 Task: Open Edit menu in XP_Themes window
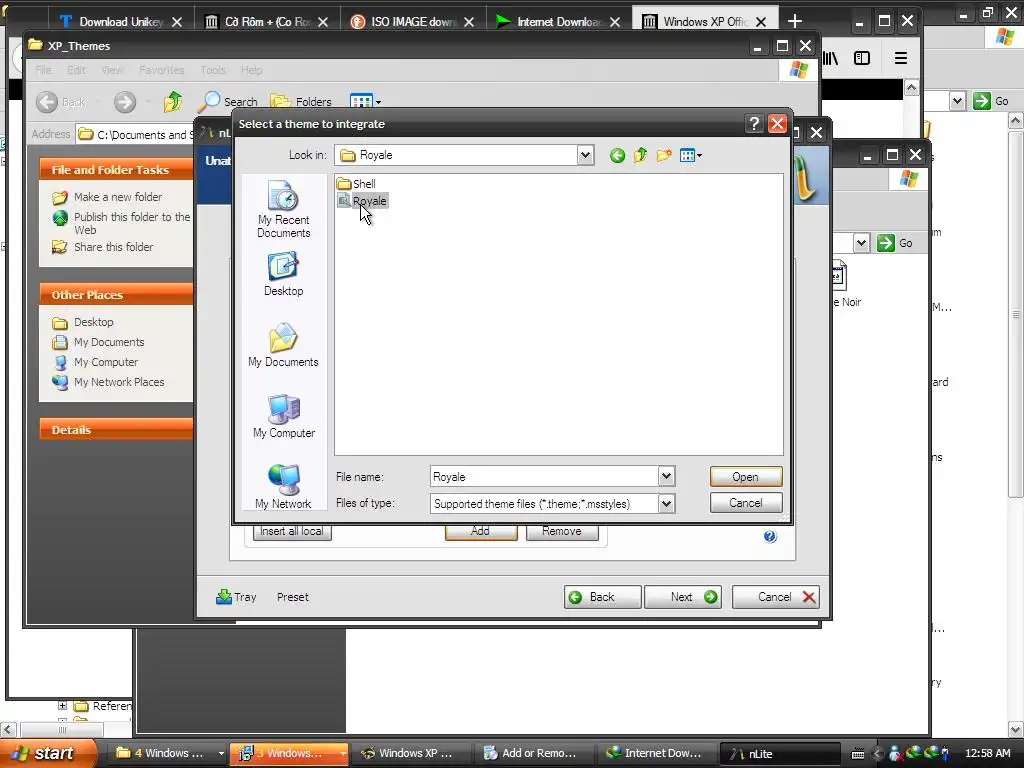[76, 70]
